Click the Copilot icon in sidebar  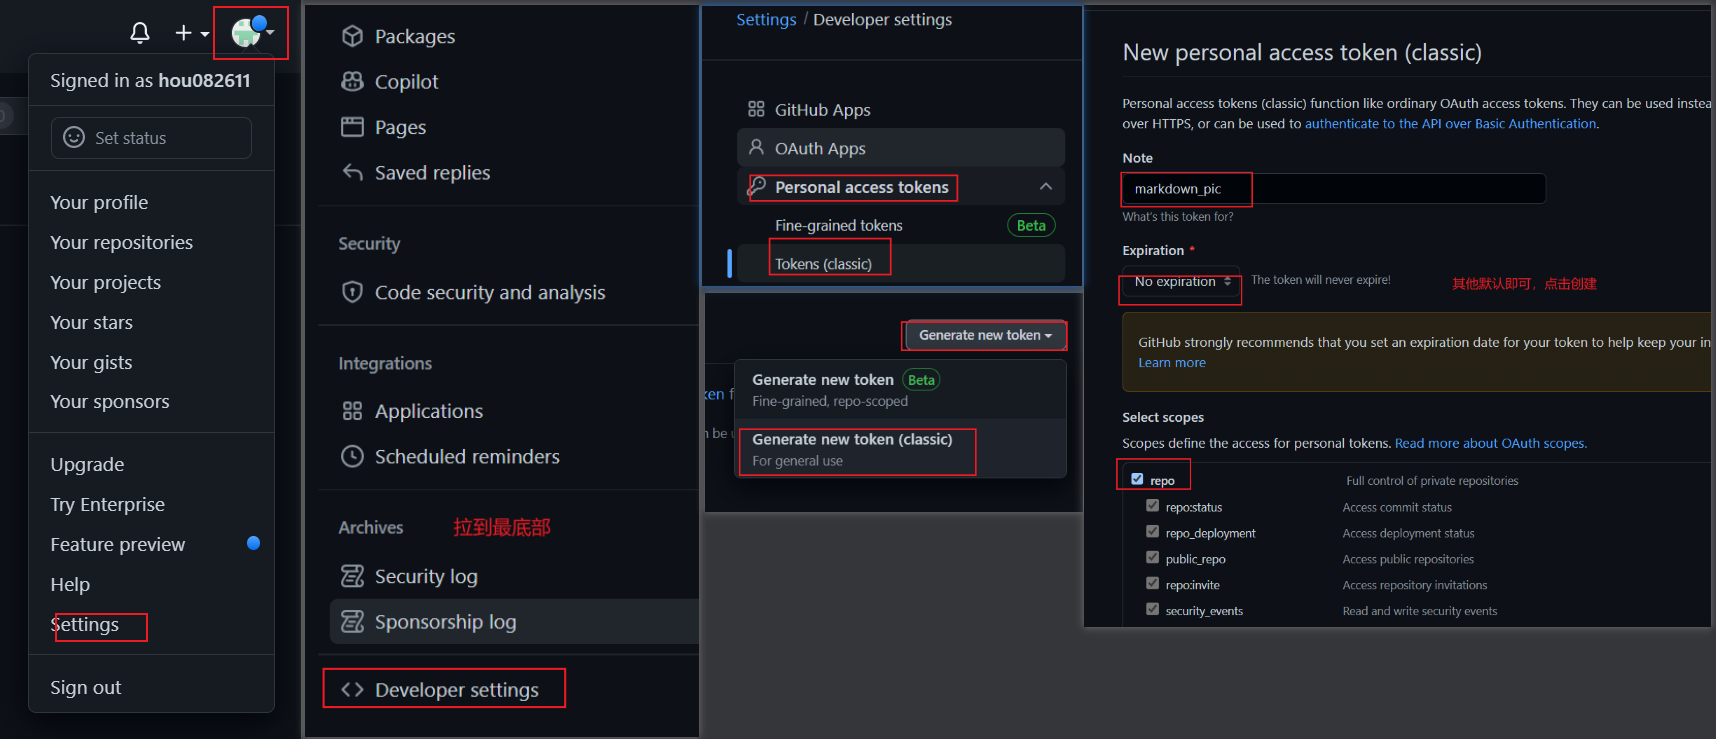pyautogui.click(x=352, y=82)
